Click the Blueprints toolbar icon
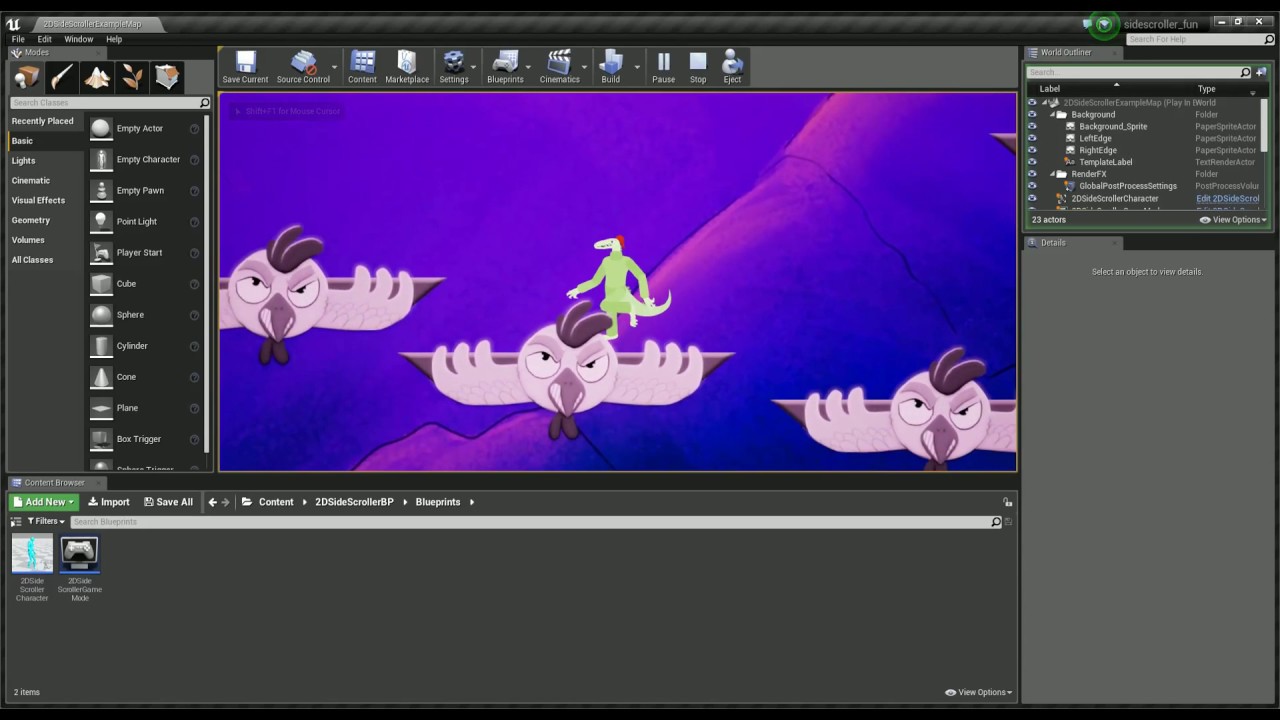This screenshot has width=1280, height=720. pos(505,67)
